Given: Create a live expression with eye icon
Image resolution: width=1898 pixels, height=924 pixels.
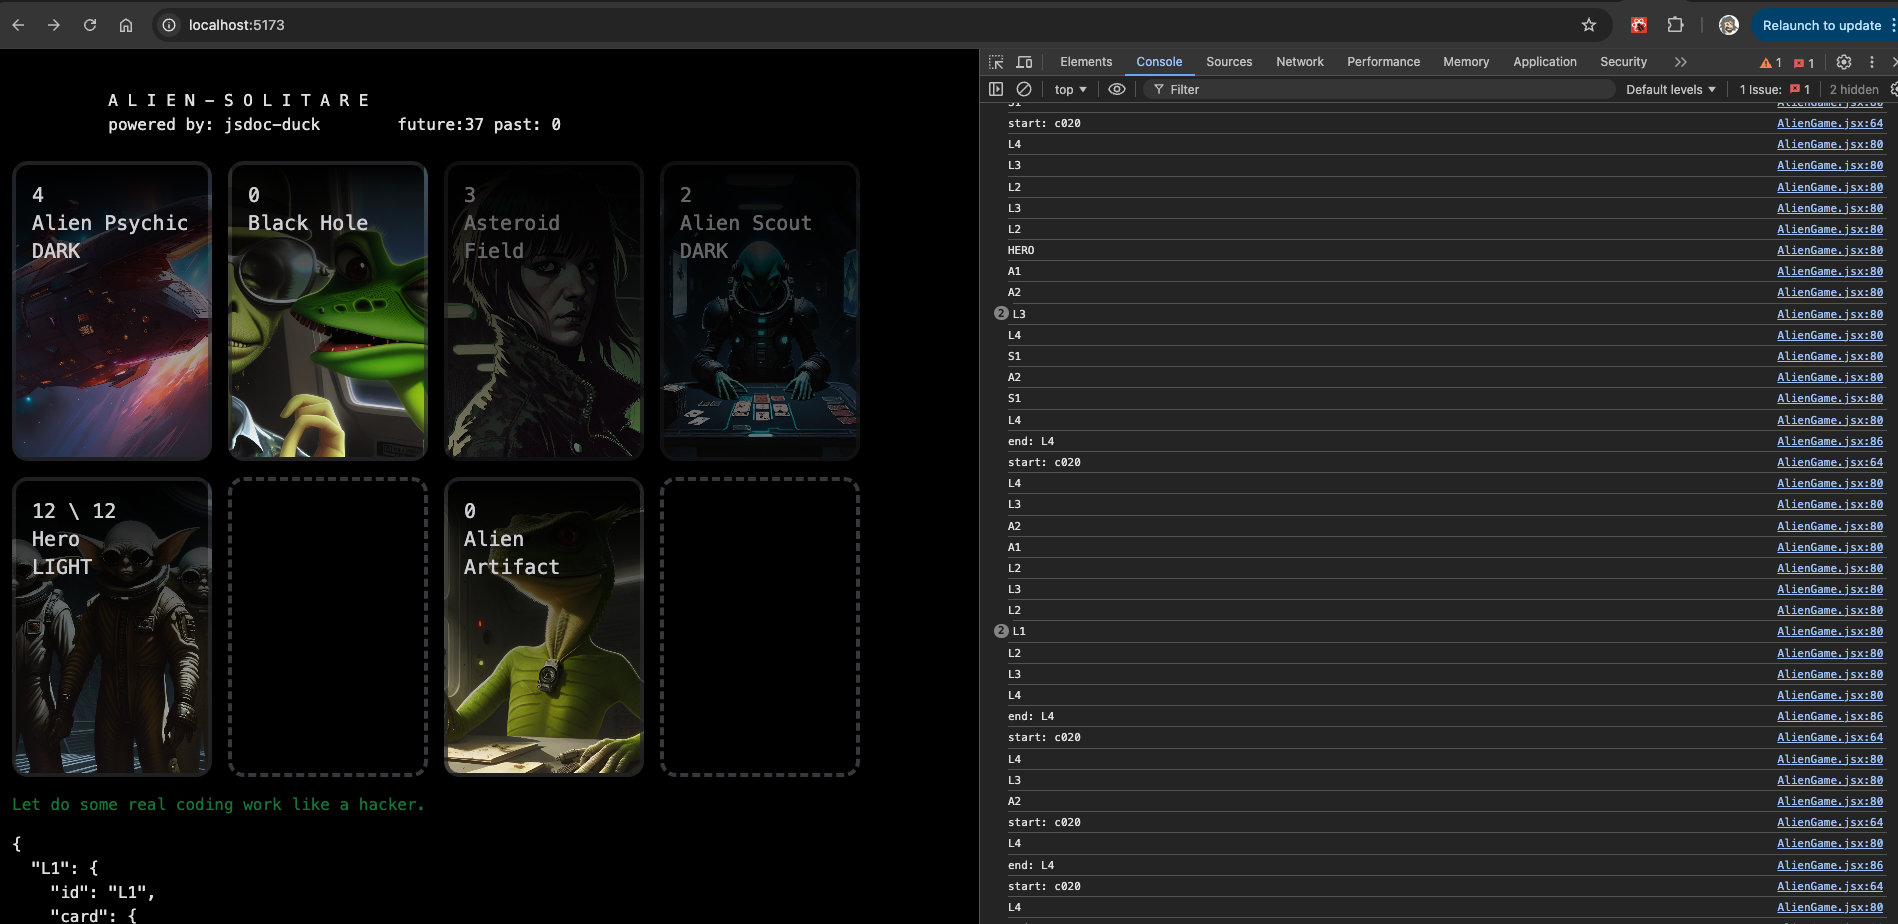Looking at the screenshot, I should point(1117,89).
